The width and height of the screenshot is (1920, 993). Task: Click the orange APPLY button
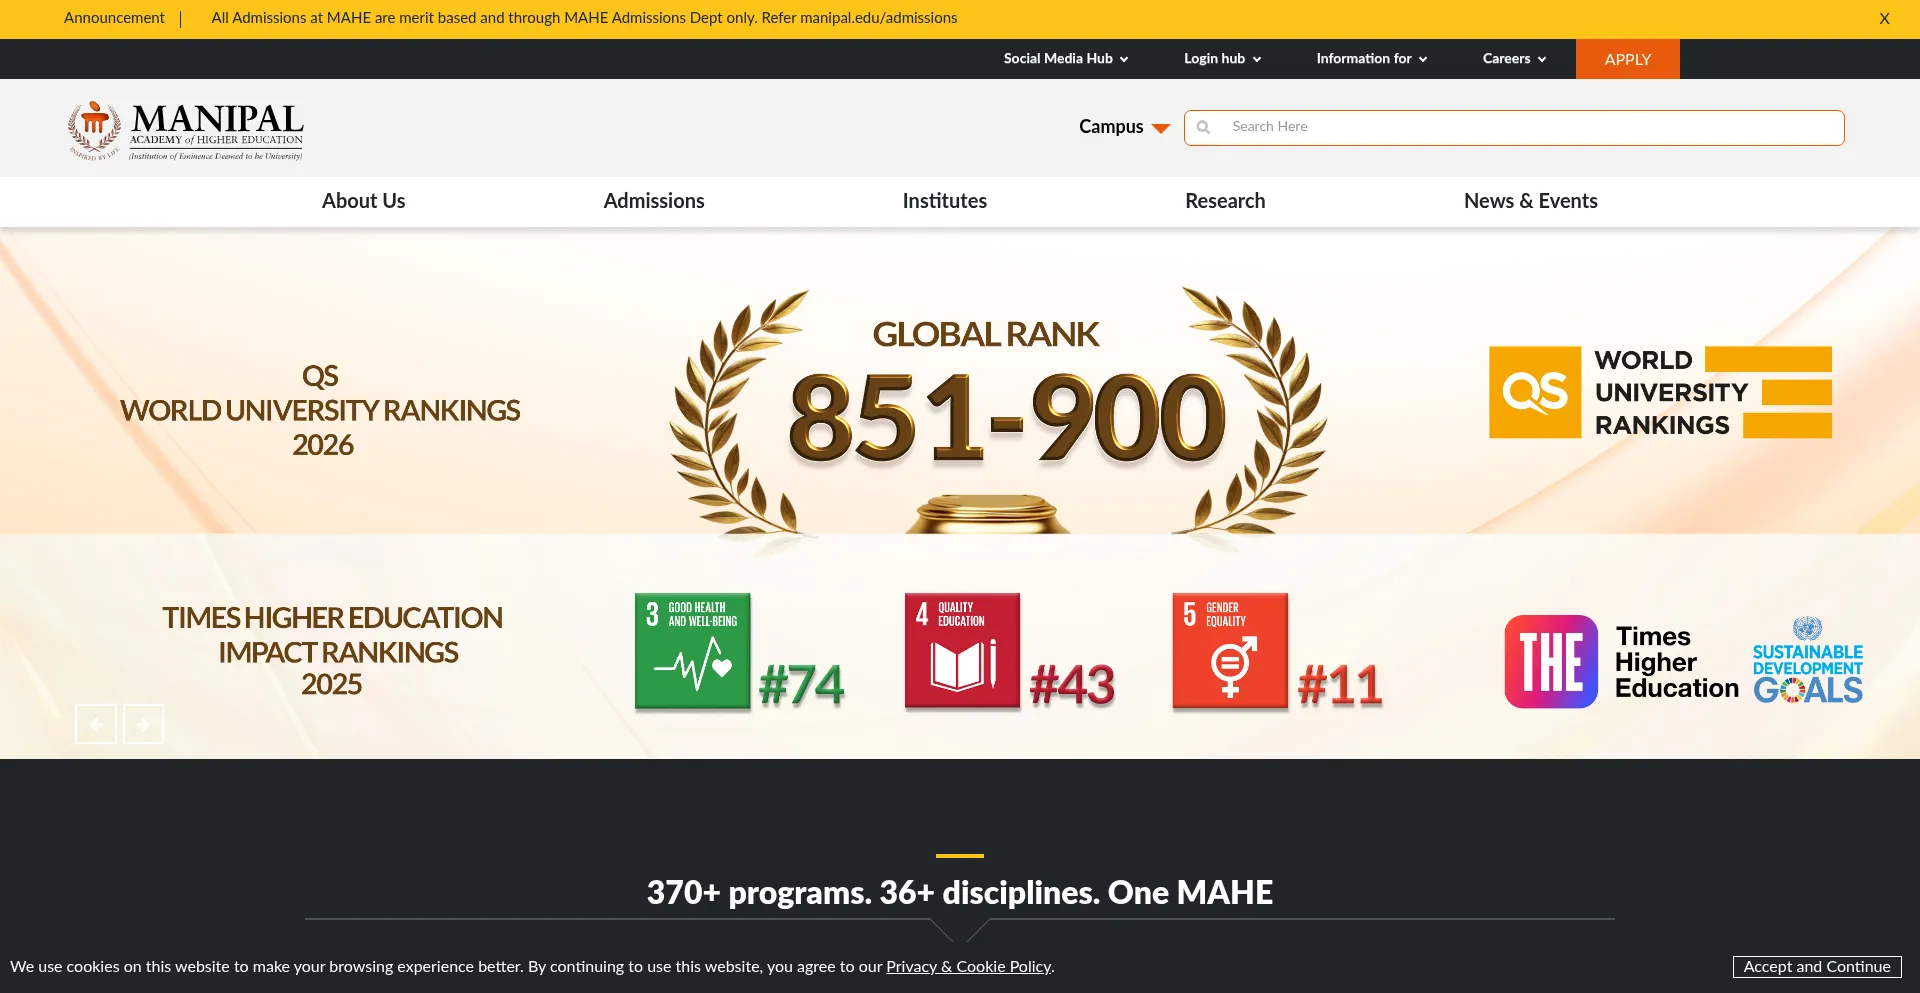(x=1627, y=59)
